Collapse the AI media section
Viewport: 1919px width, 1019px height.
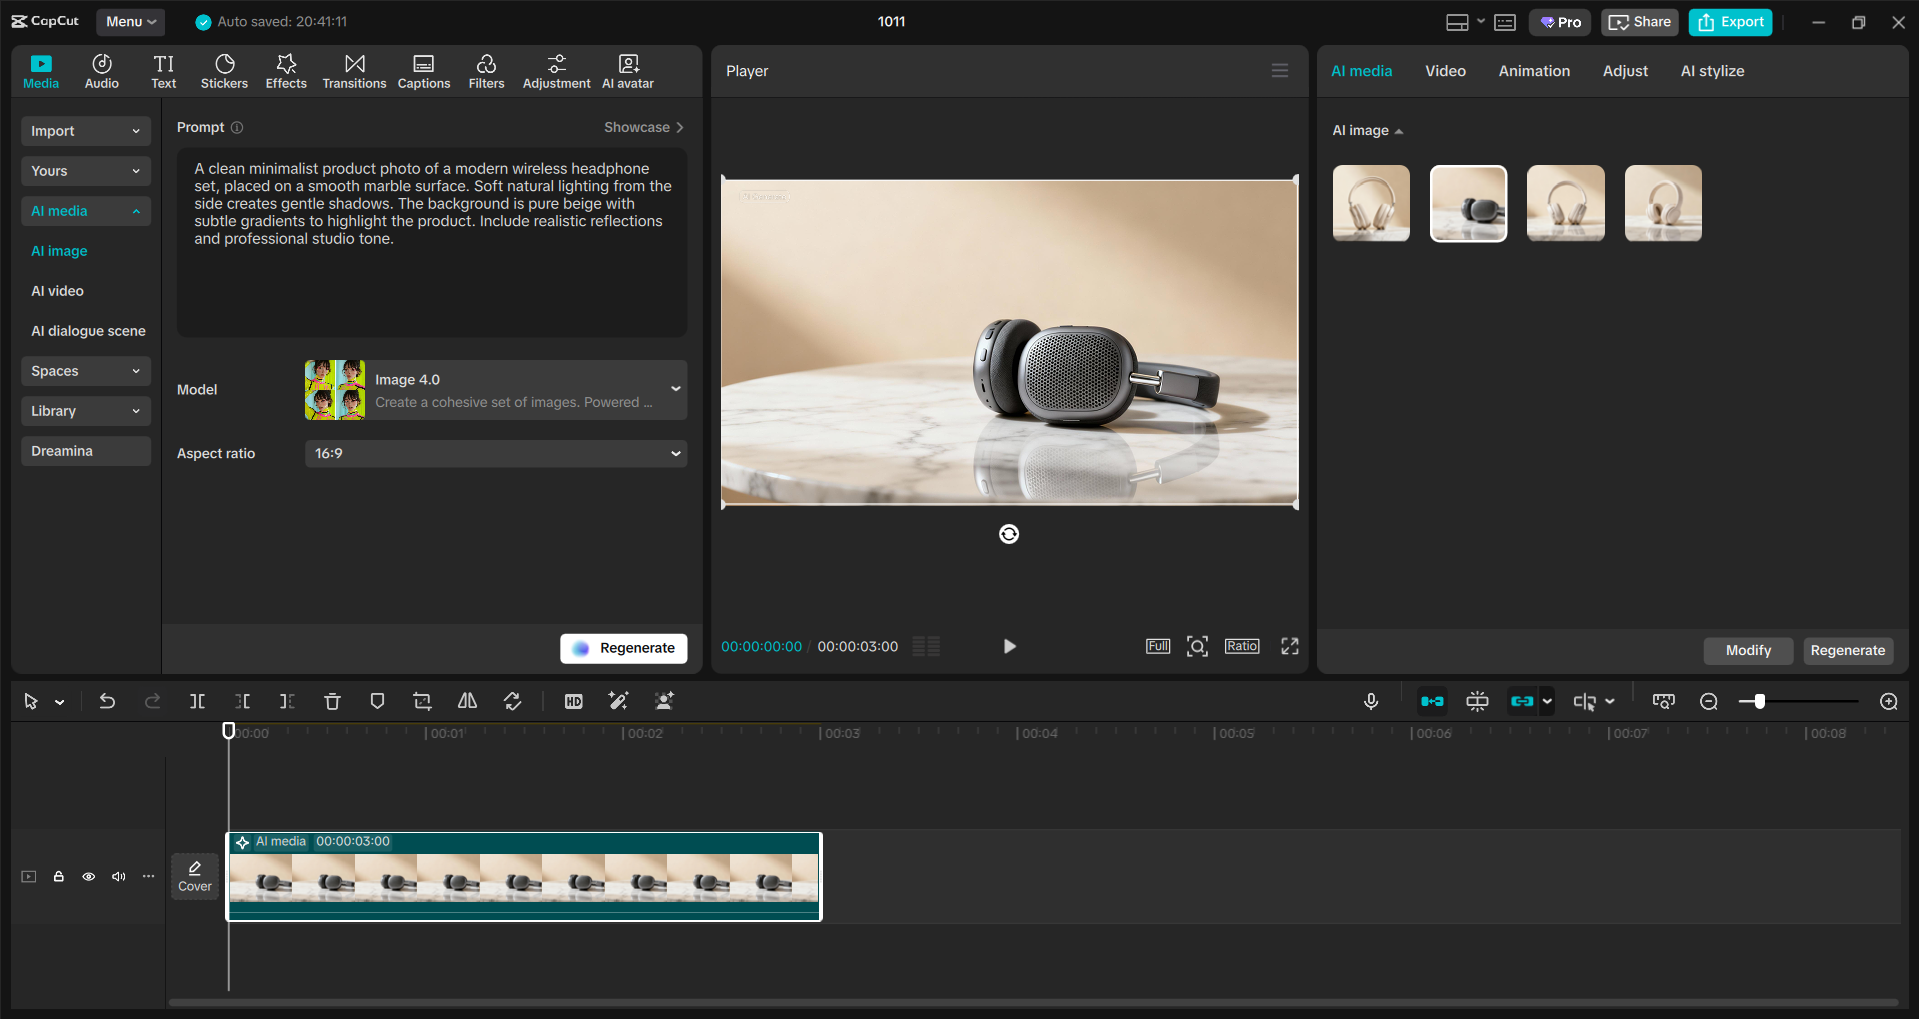click(x=85, y=211)
